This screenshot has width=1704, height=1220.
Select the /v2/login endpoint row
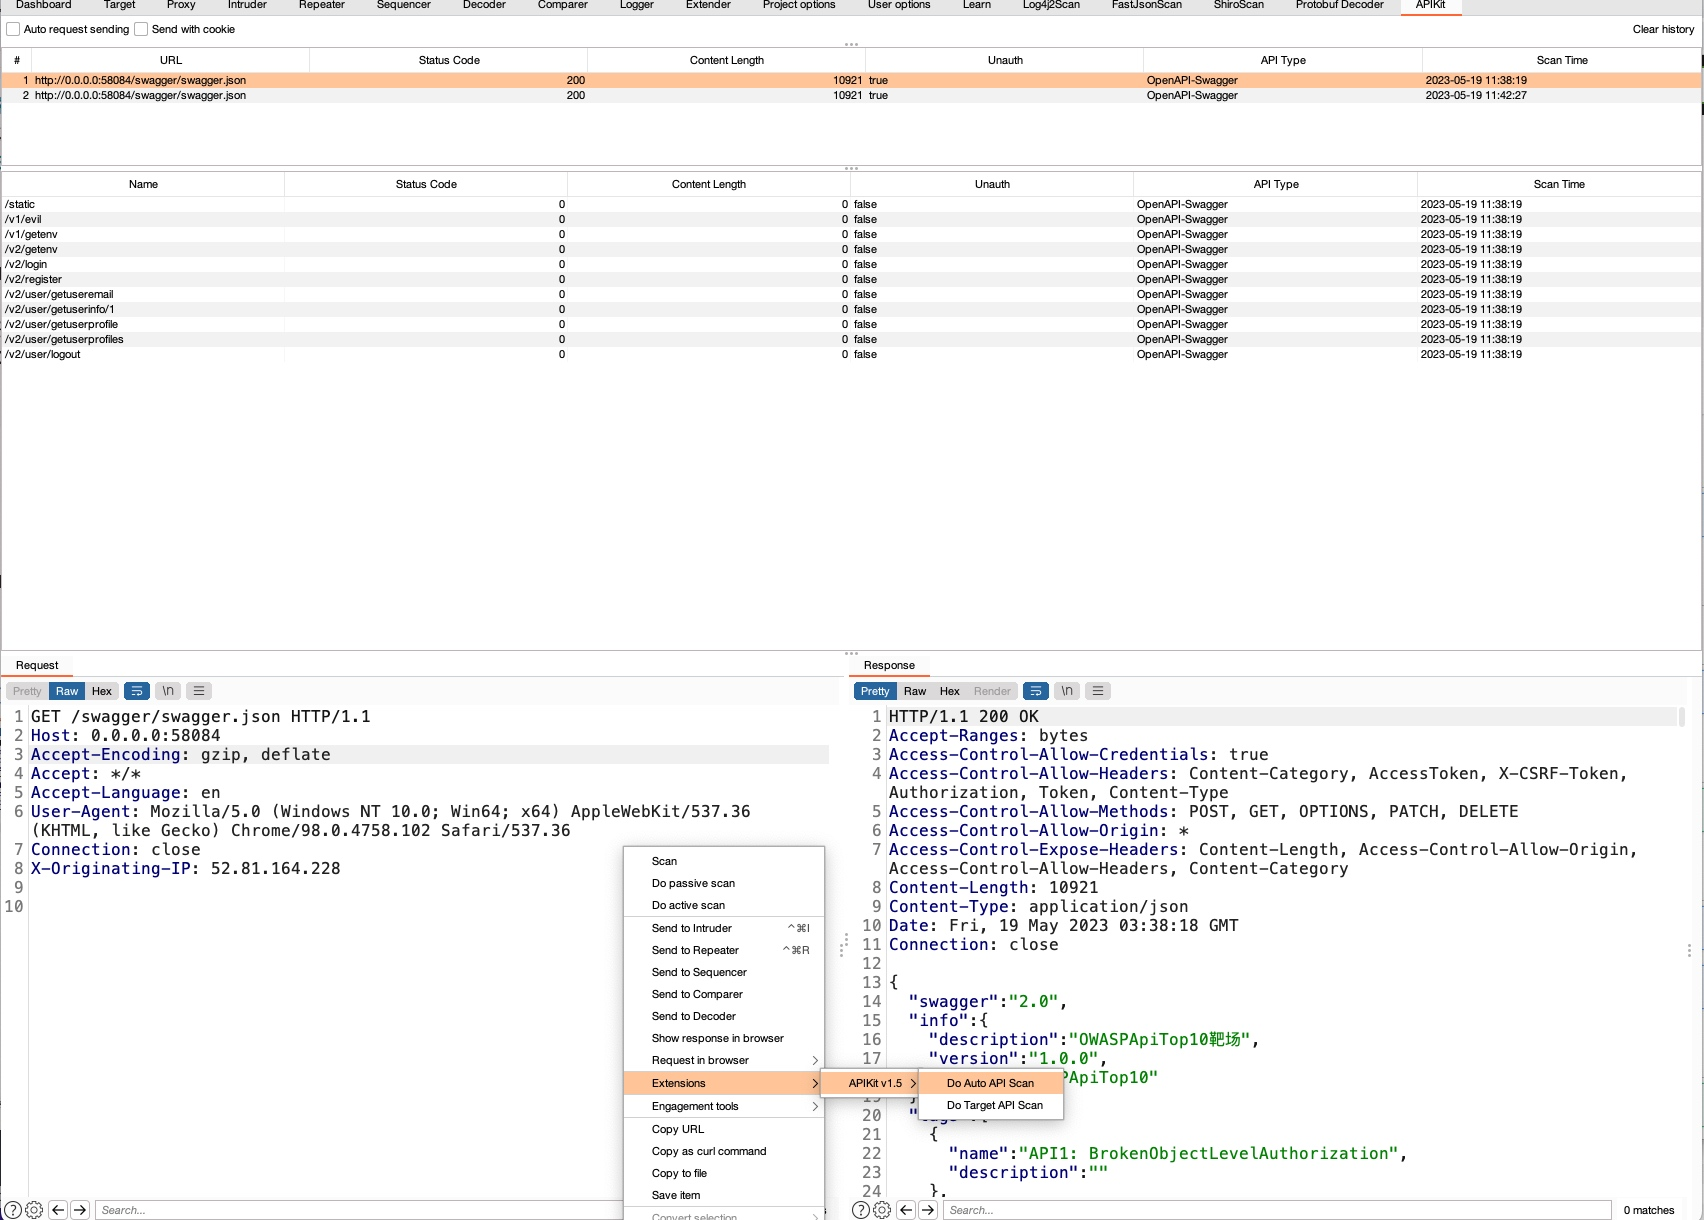coord(851,264)
